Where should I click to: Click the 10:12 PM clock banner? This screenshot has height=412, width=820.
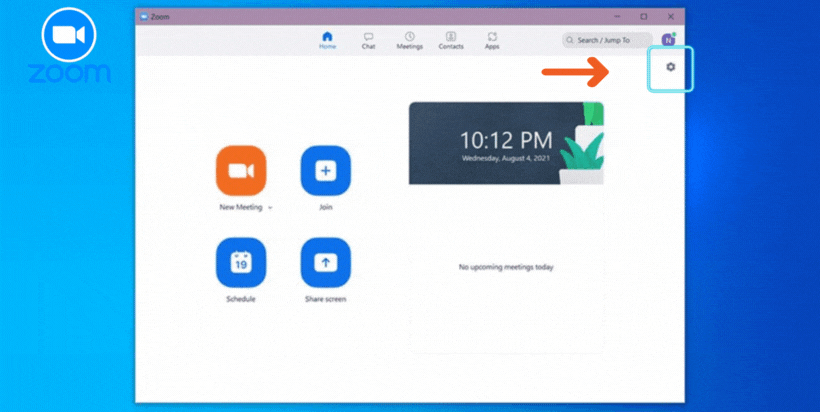click(506, 142)
